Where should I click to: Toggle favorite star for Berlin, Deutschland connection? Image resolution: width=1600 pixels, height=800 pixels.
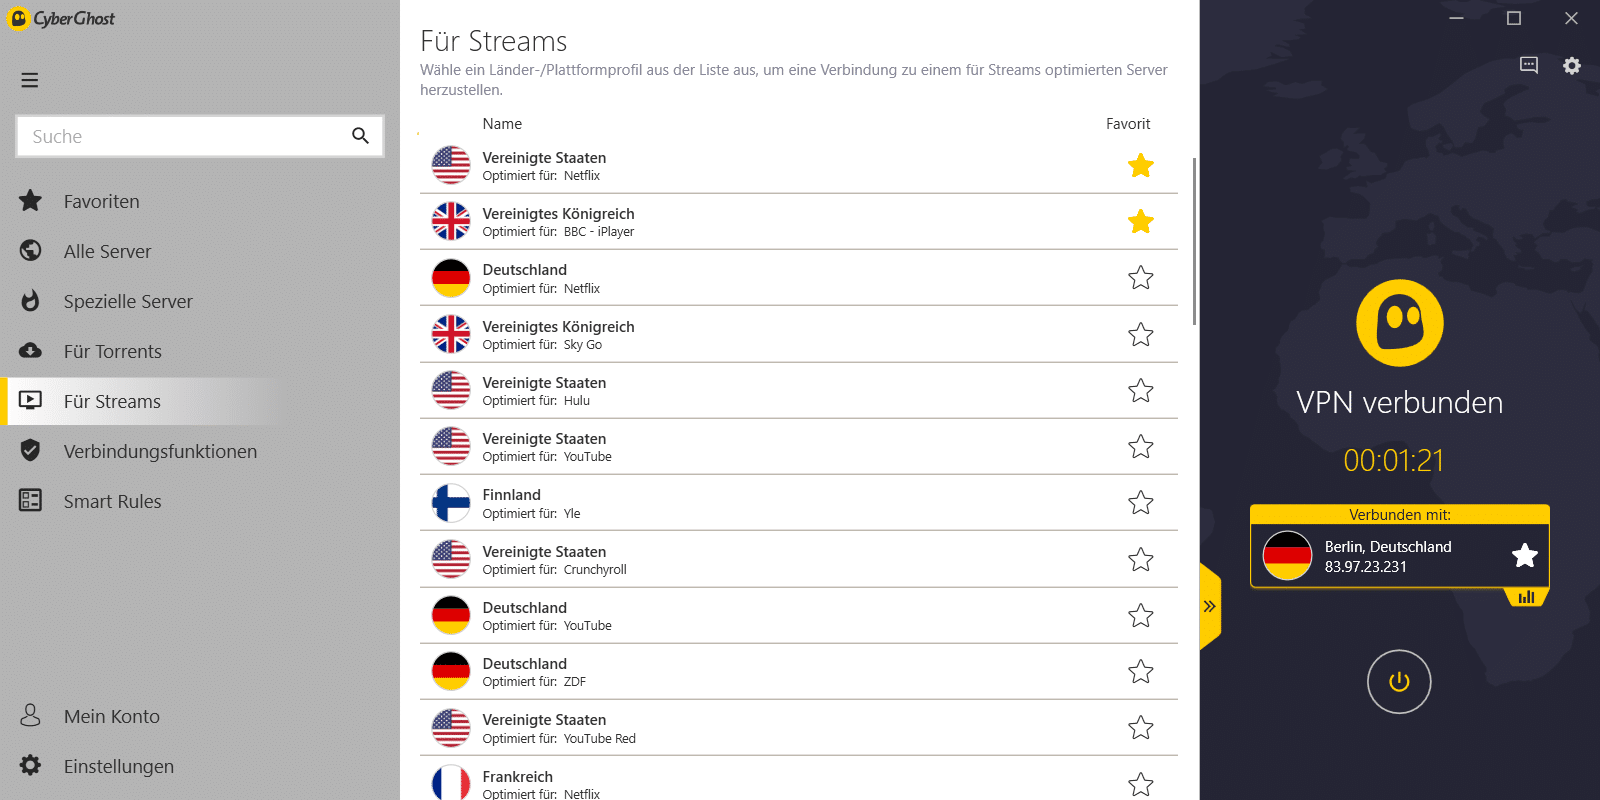pos(1524,556)
